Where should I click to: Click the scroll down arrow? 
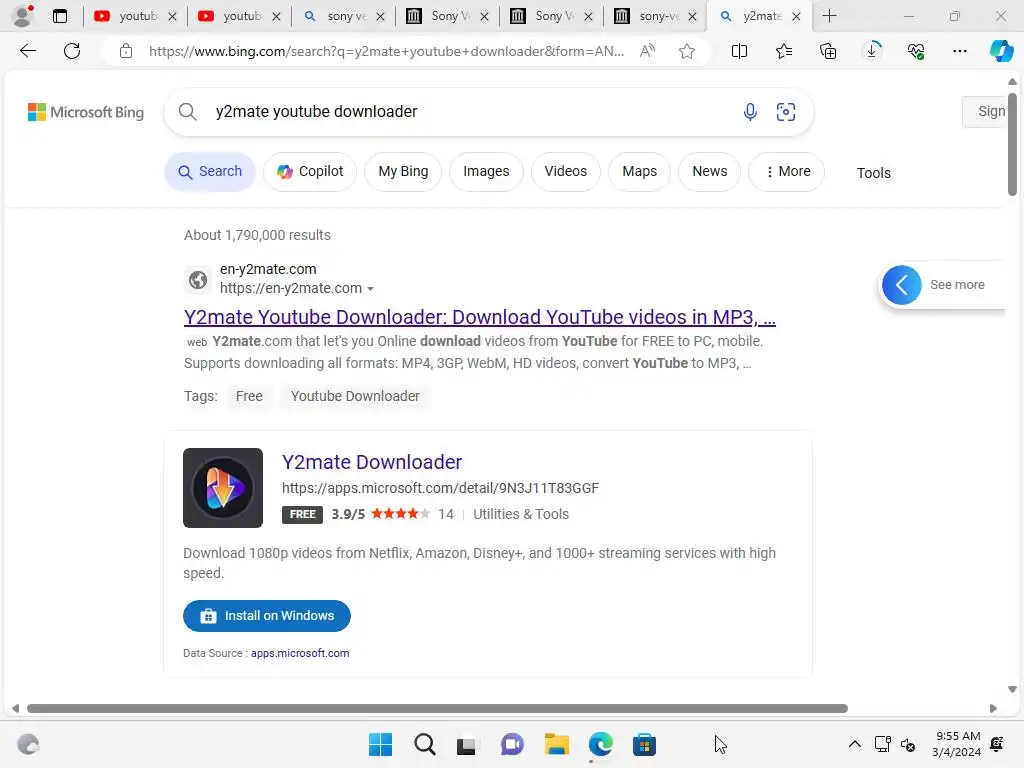[1012, 689]
